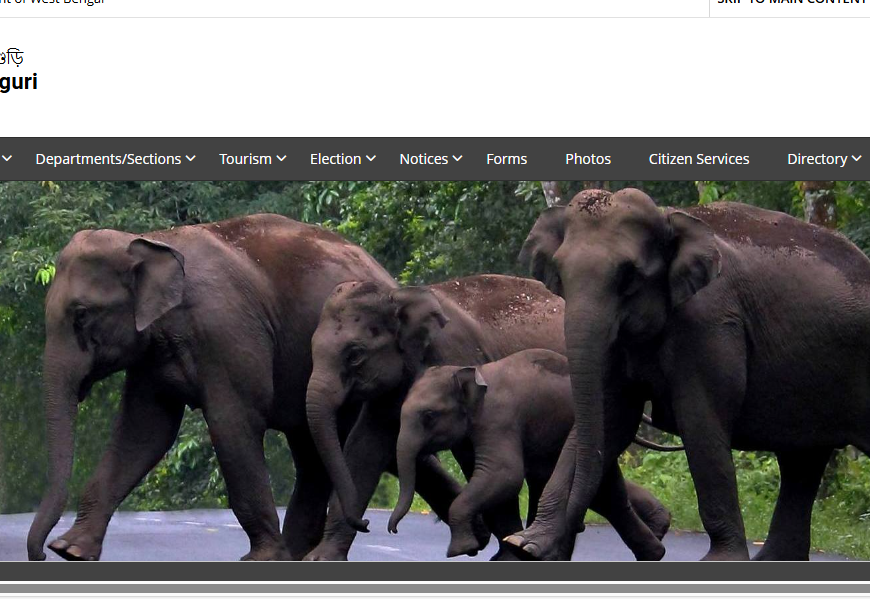Navigate to Citizen Services
The image size is (870, 599).
[699, 159]
